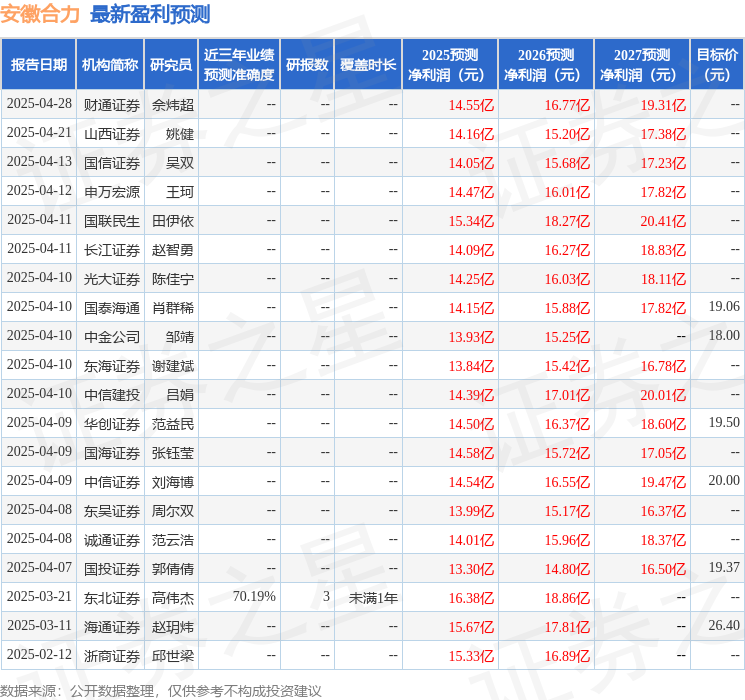This screenshot has width=745, height=700.
Task: Click the 安徽合力 title text
Action: tap(40, 14)
